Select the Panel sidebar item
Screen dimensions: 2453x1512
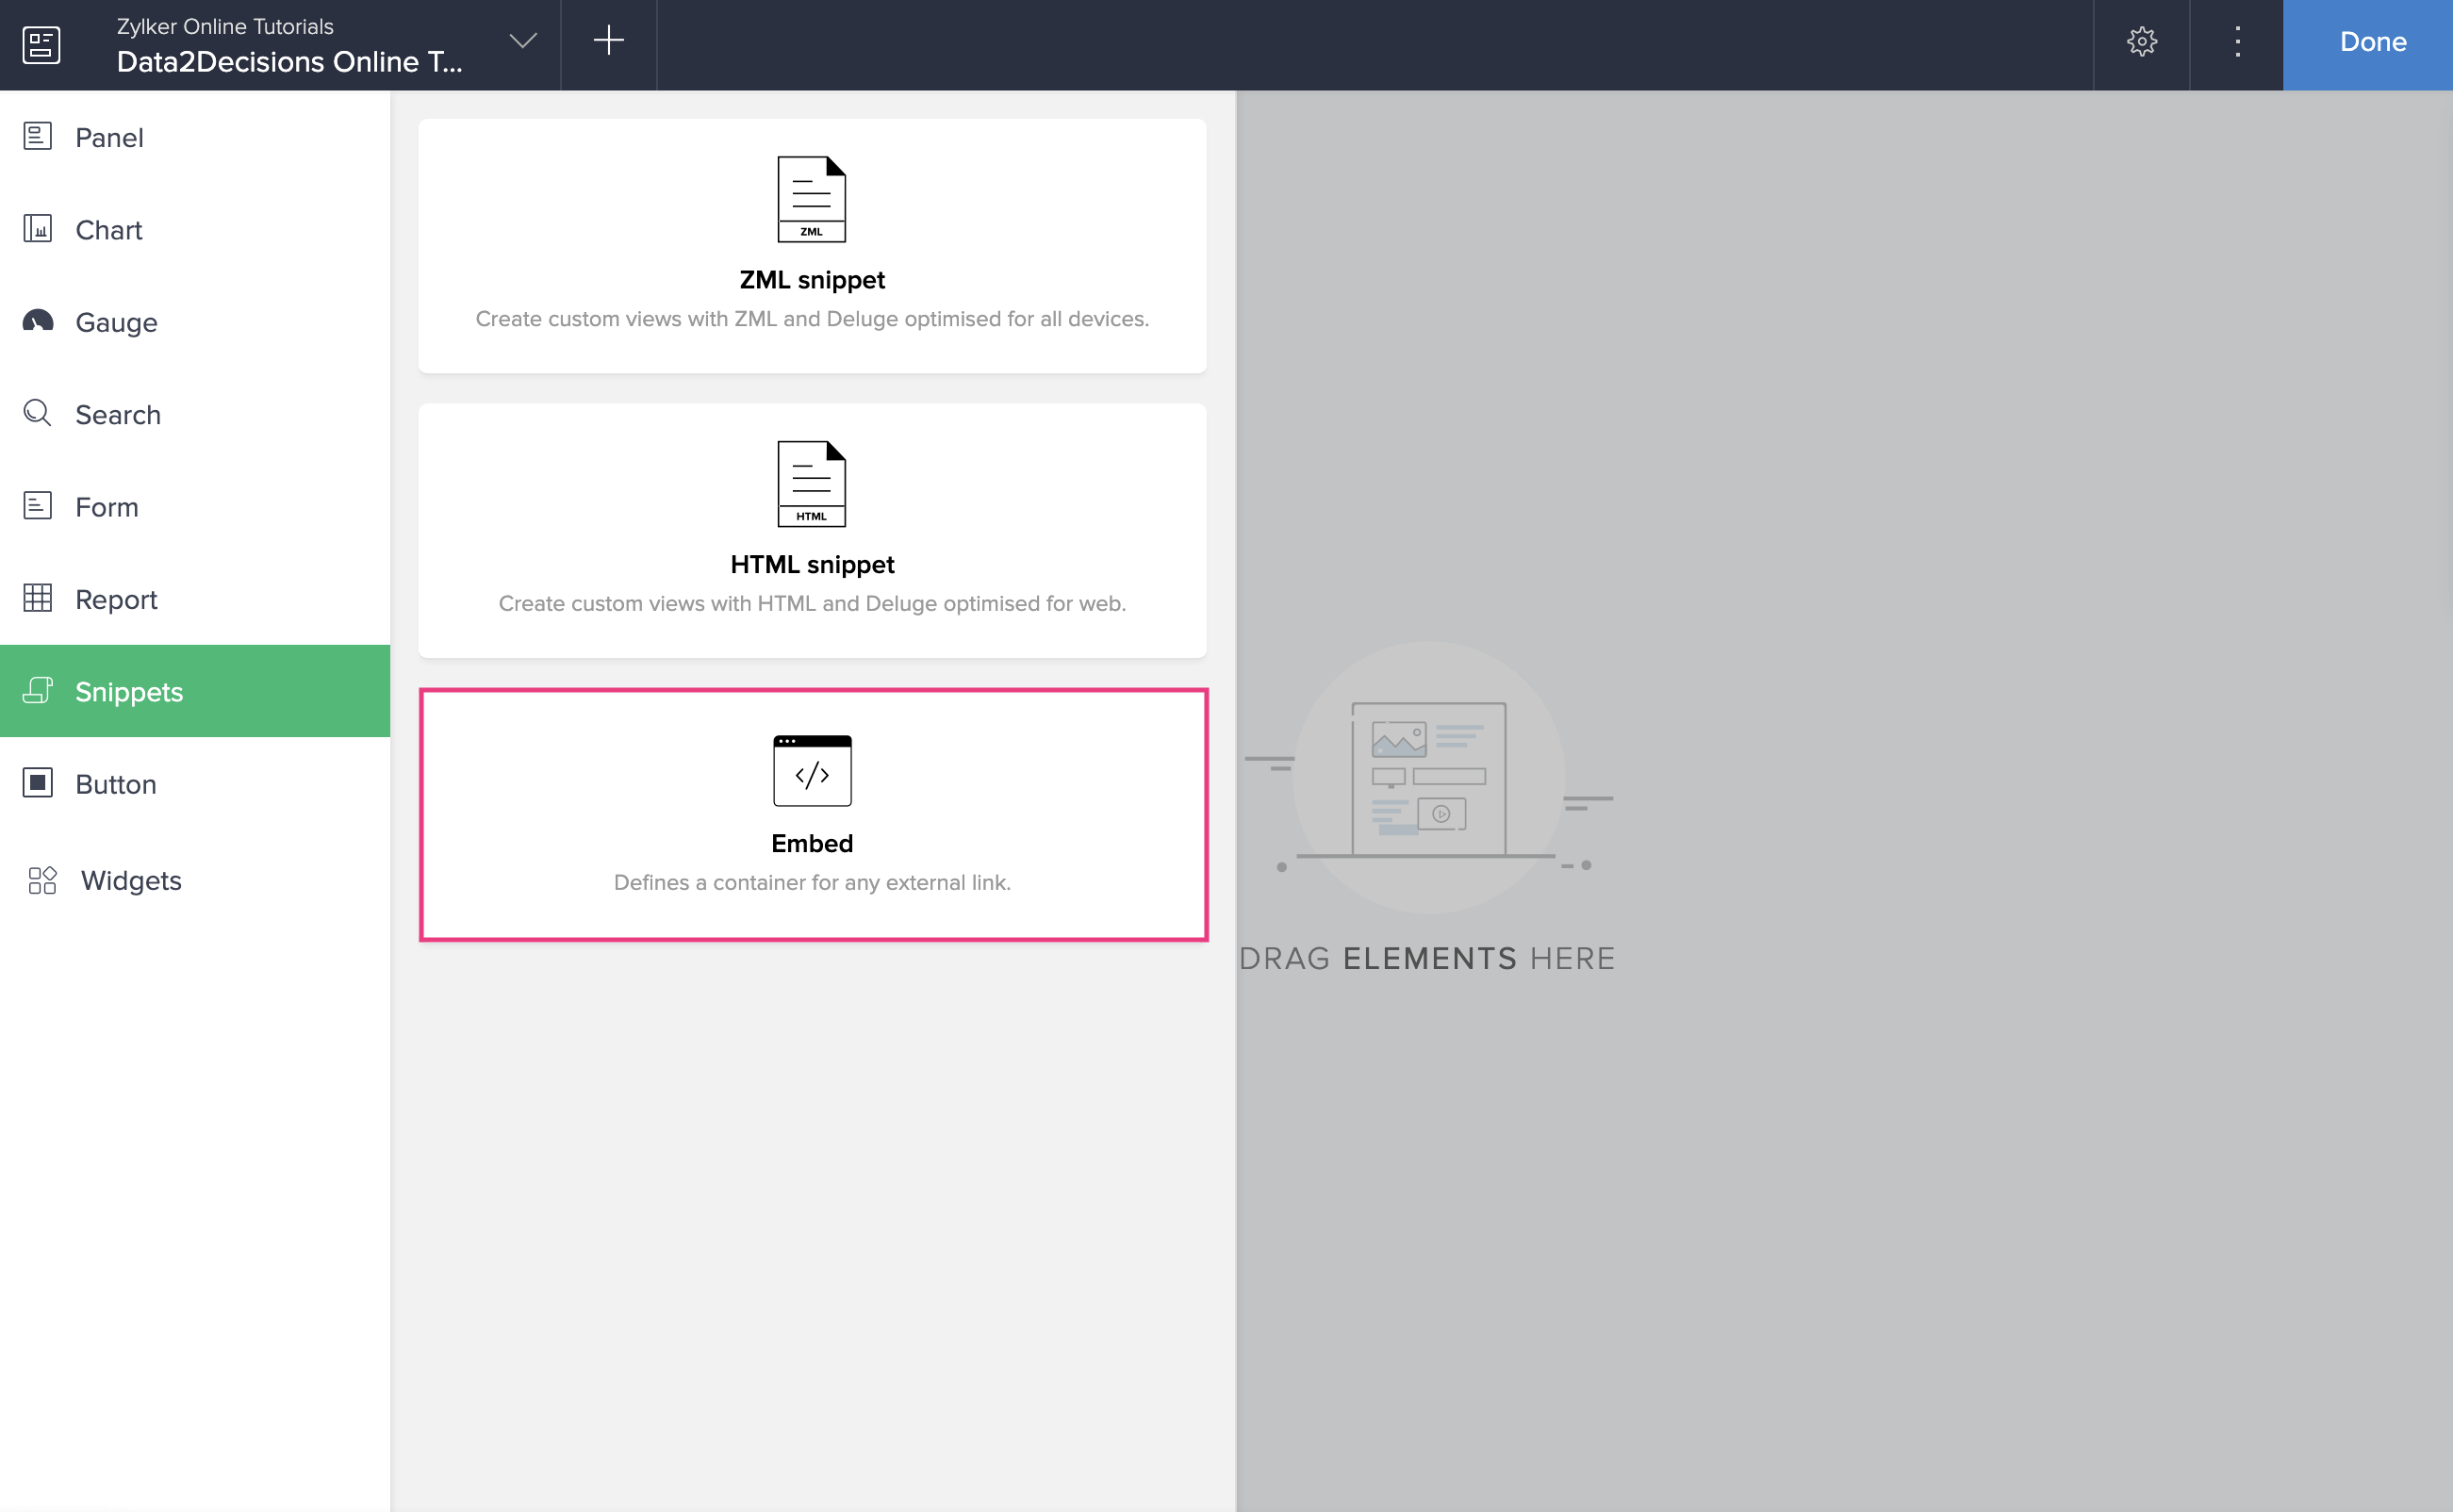click(x=109, y=137)
